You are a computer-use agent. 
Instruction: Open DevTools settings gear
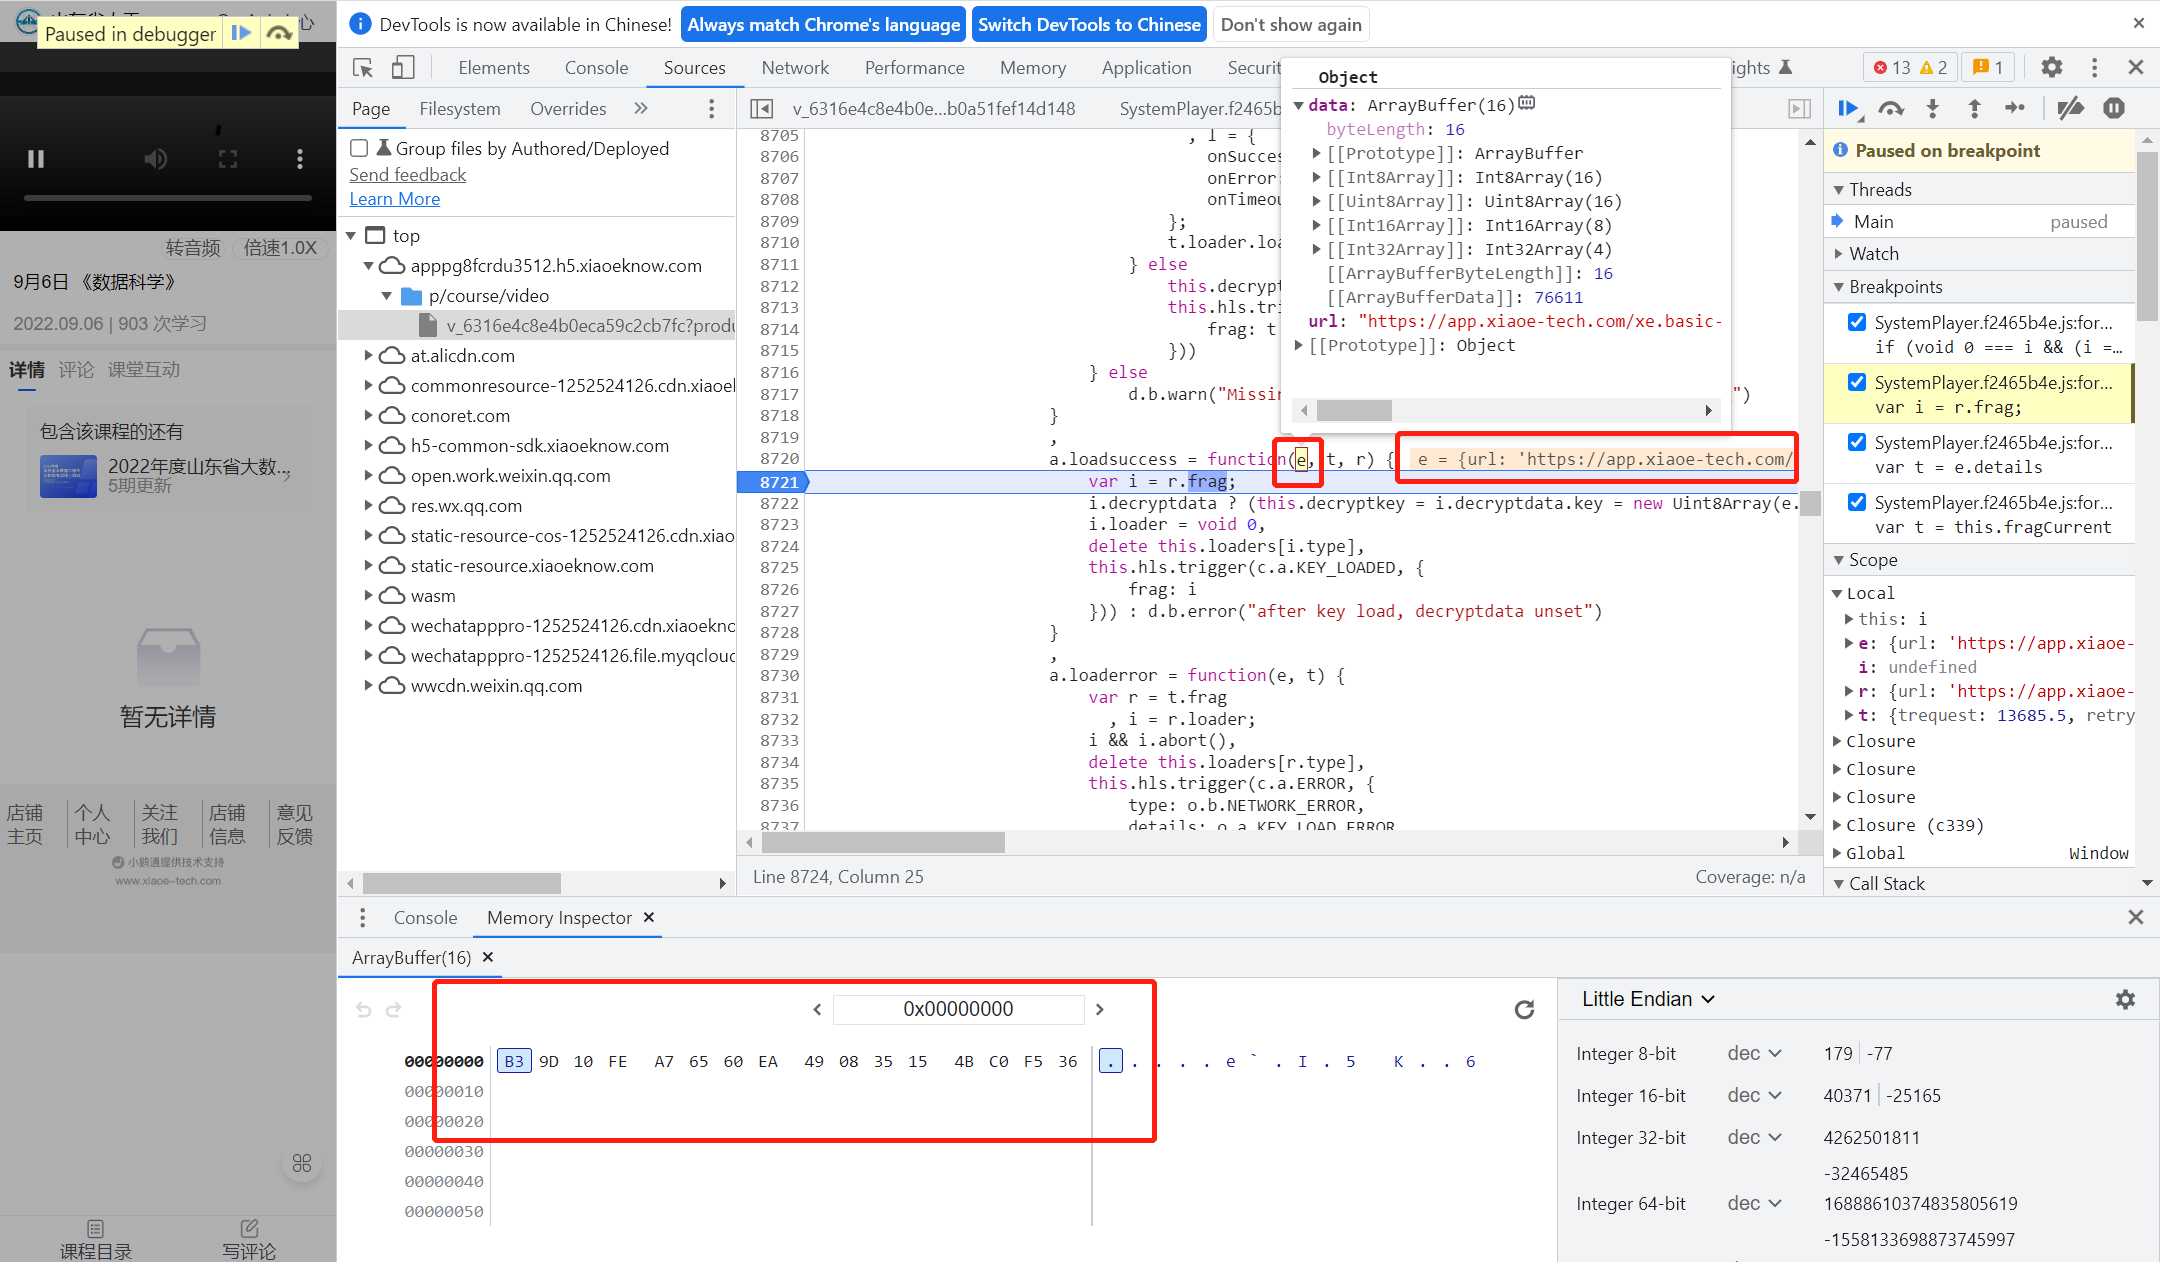coord(2051,68)
